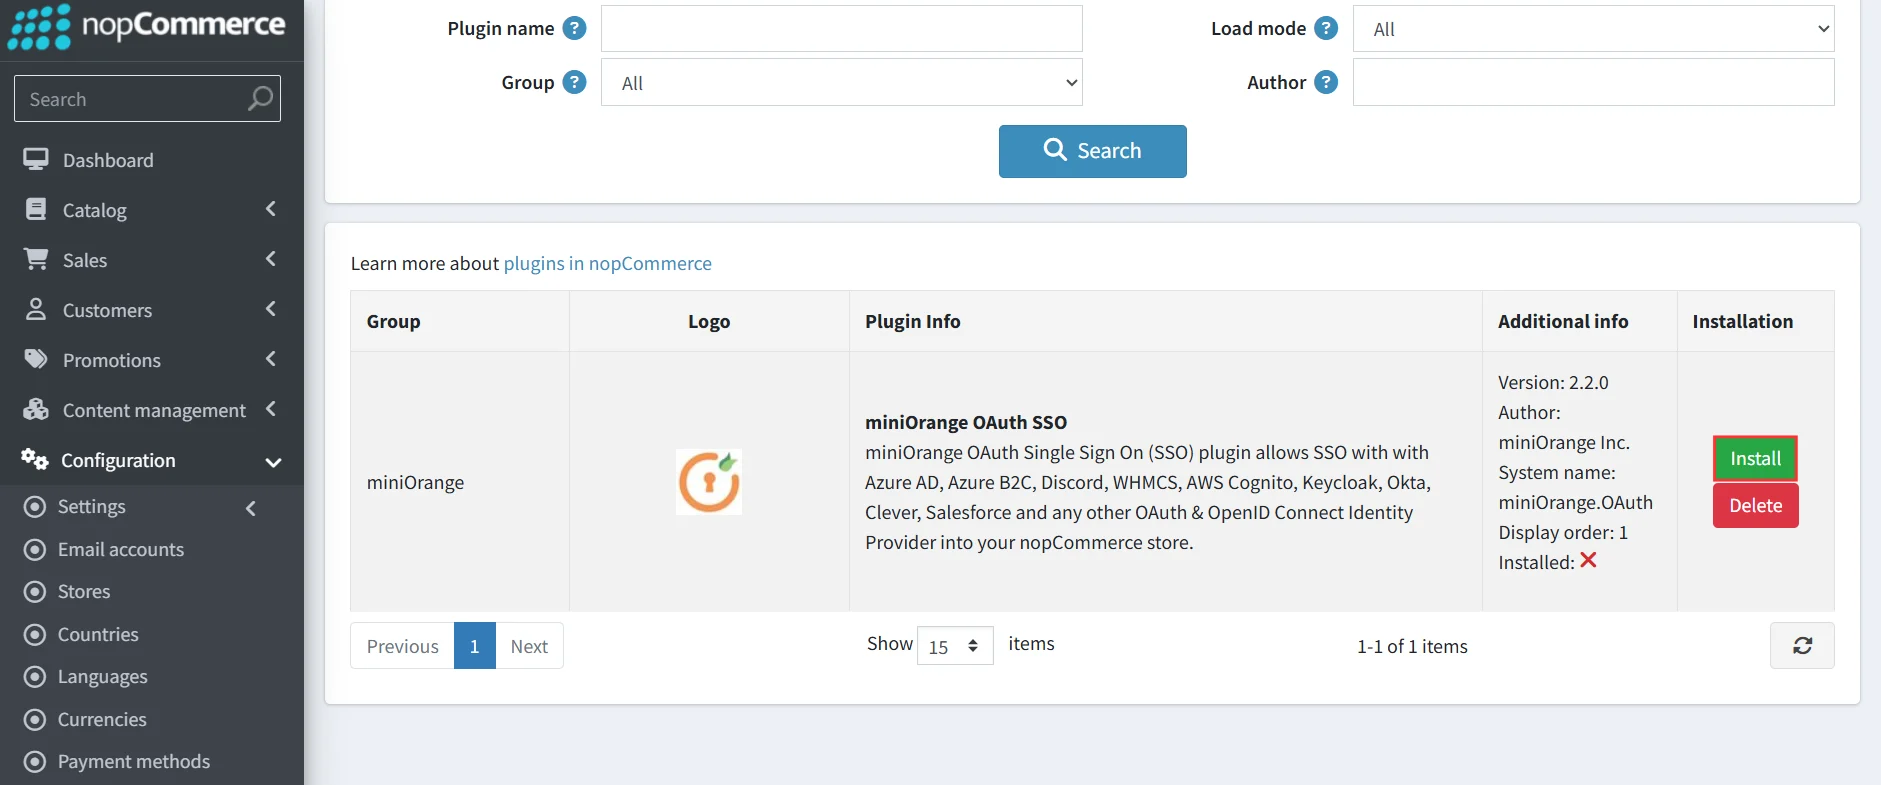Click the miniOrange OAuth SSO title
Viewport: 1881px width, 785px height.
[x=966, y=422]
